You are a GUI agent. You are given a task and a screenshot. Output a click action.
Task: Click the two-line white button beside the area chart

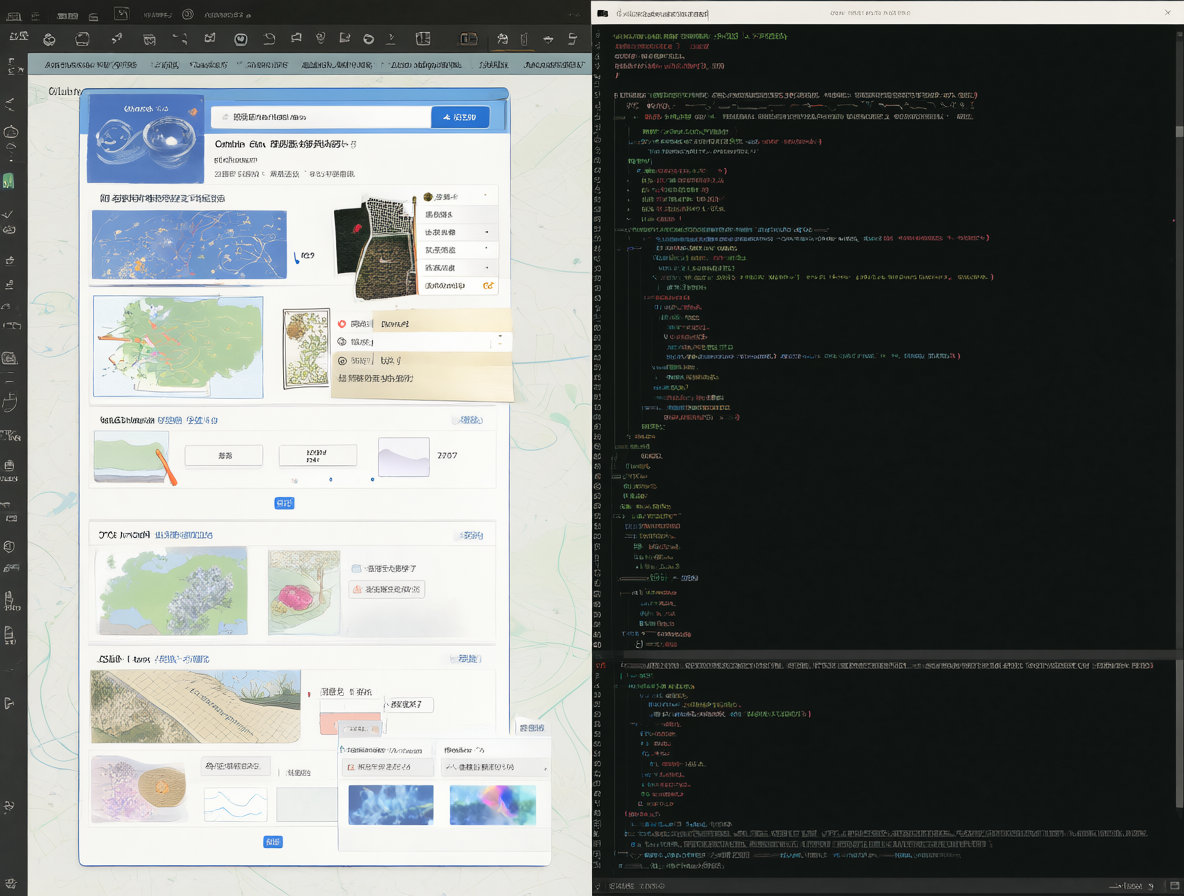coord(318,455)
